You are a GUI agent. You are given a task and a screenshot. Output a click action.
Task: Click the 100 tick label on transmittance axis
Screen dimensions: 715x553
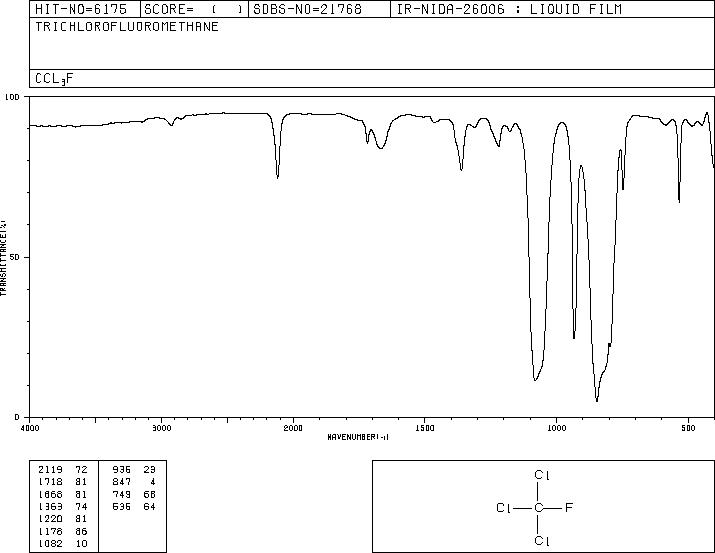[12, 97]
